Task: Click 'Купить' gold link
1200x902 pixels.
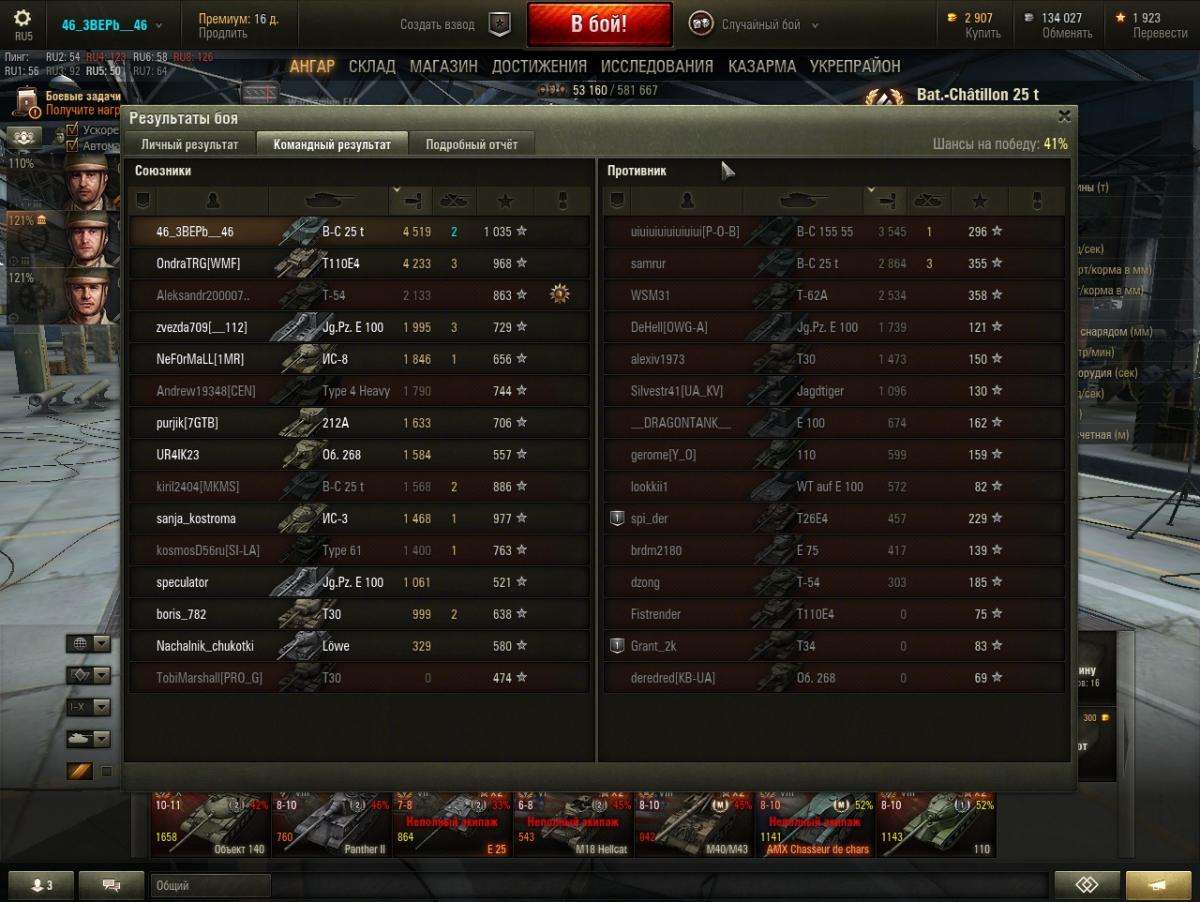Action: [x=983, y=33]
